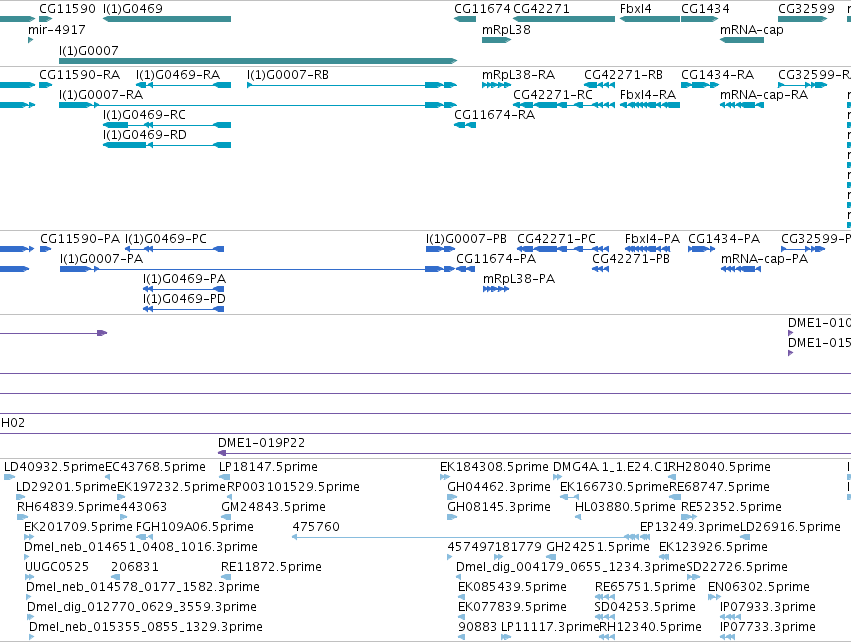Select EST EK085439.5prime
The height and width of the screenshot is (642, 851).
point(512,587)
